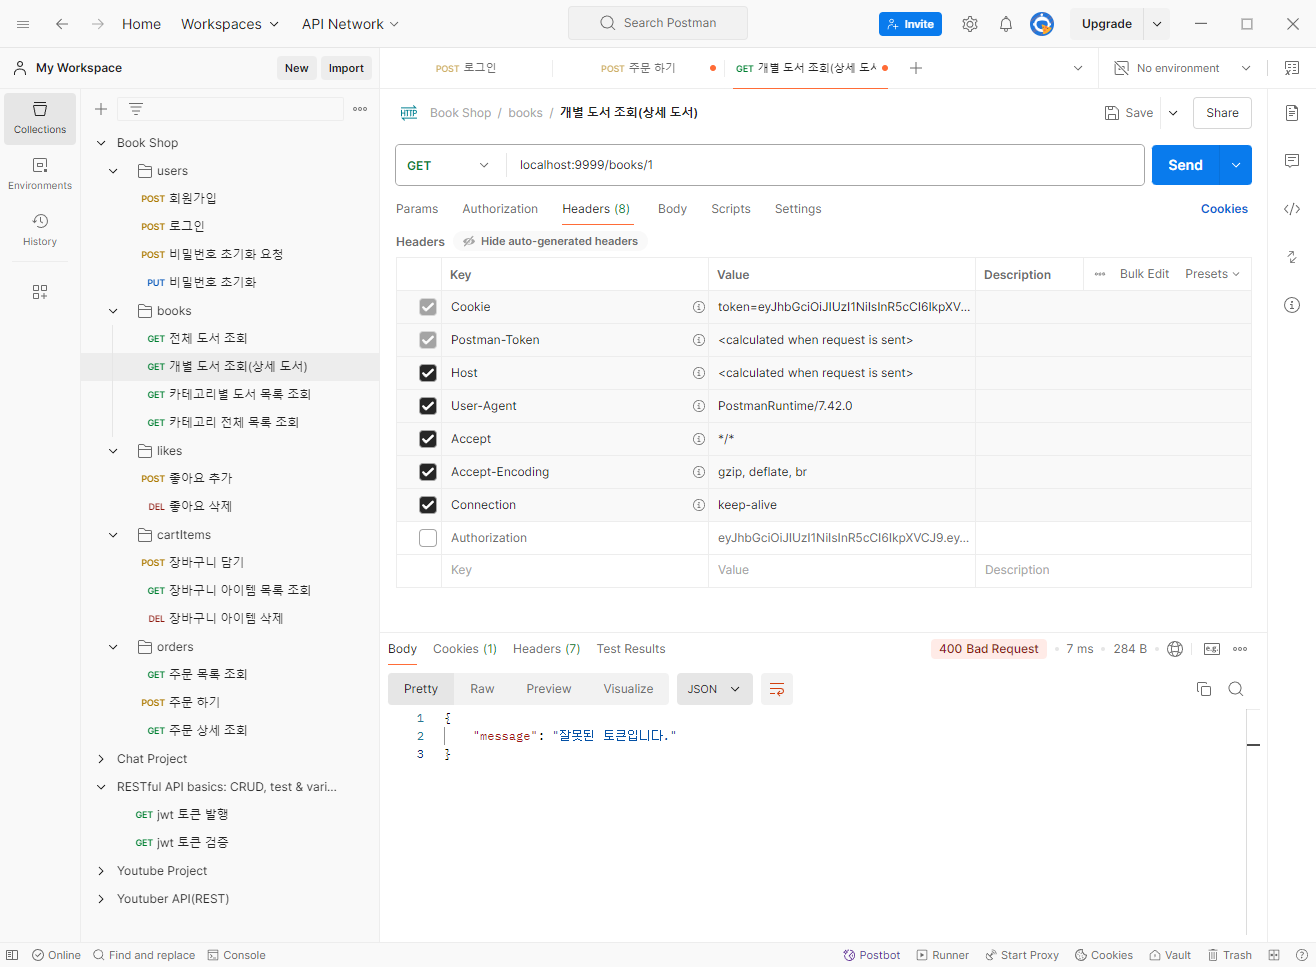1316x967 pixels.
Task: Hide auto-generated headers toggle
Action: (550, 241)
